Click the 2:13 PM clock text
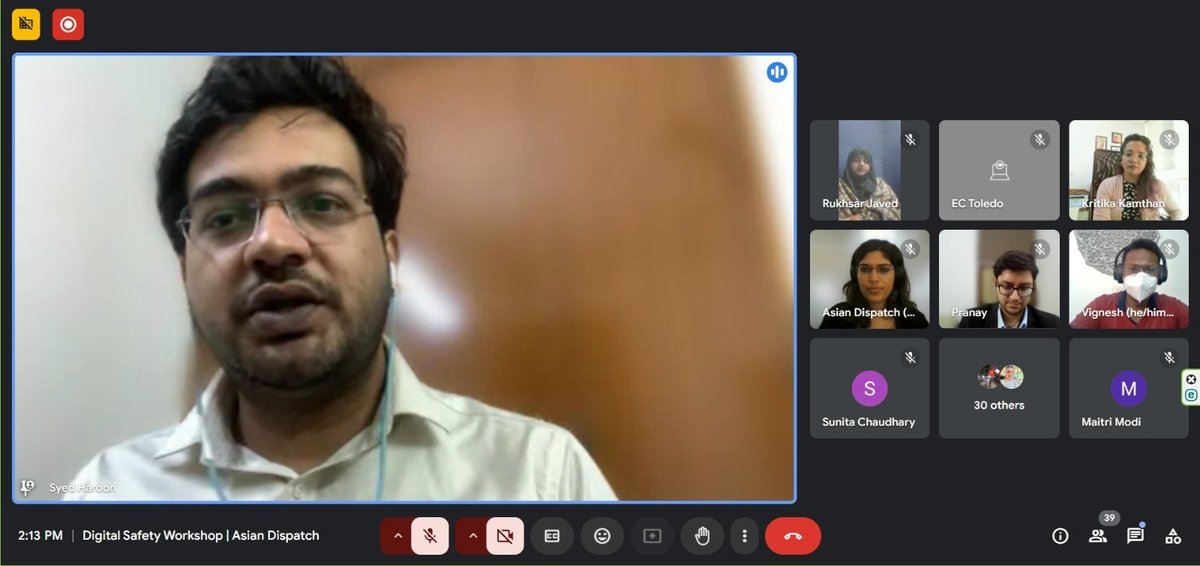This screenshot has height=566, width=1200. (x=40, y=536)
